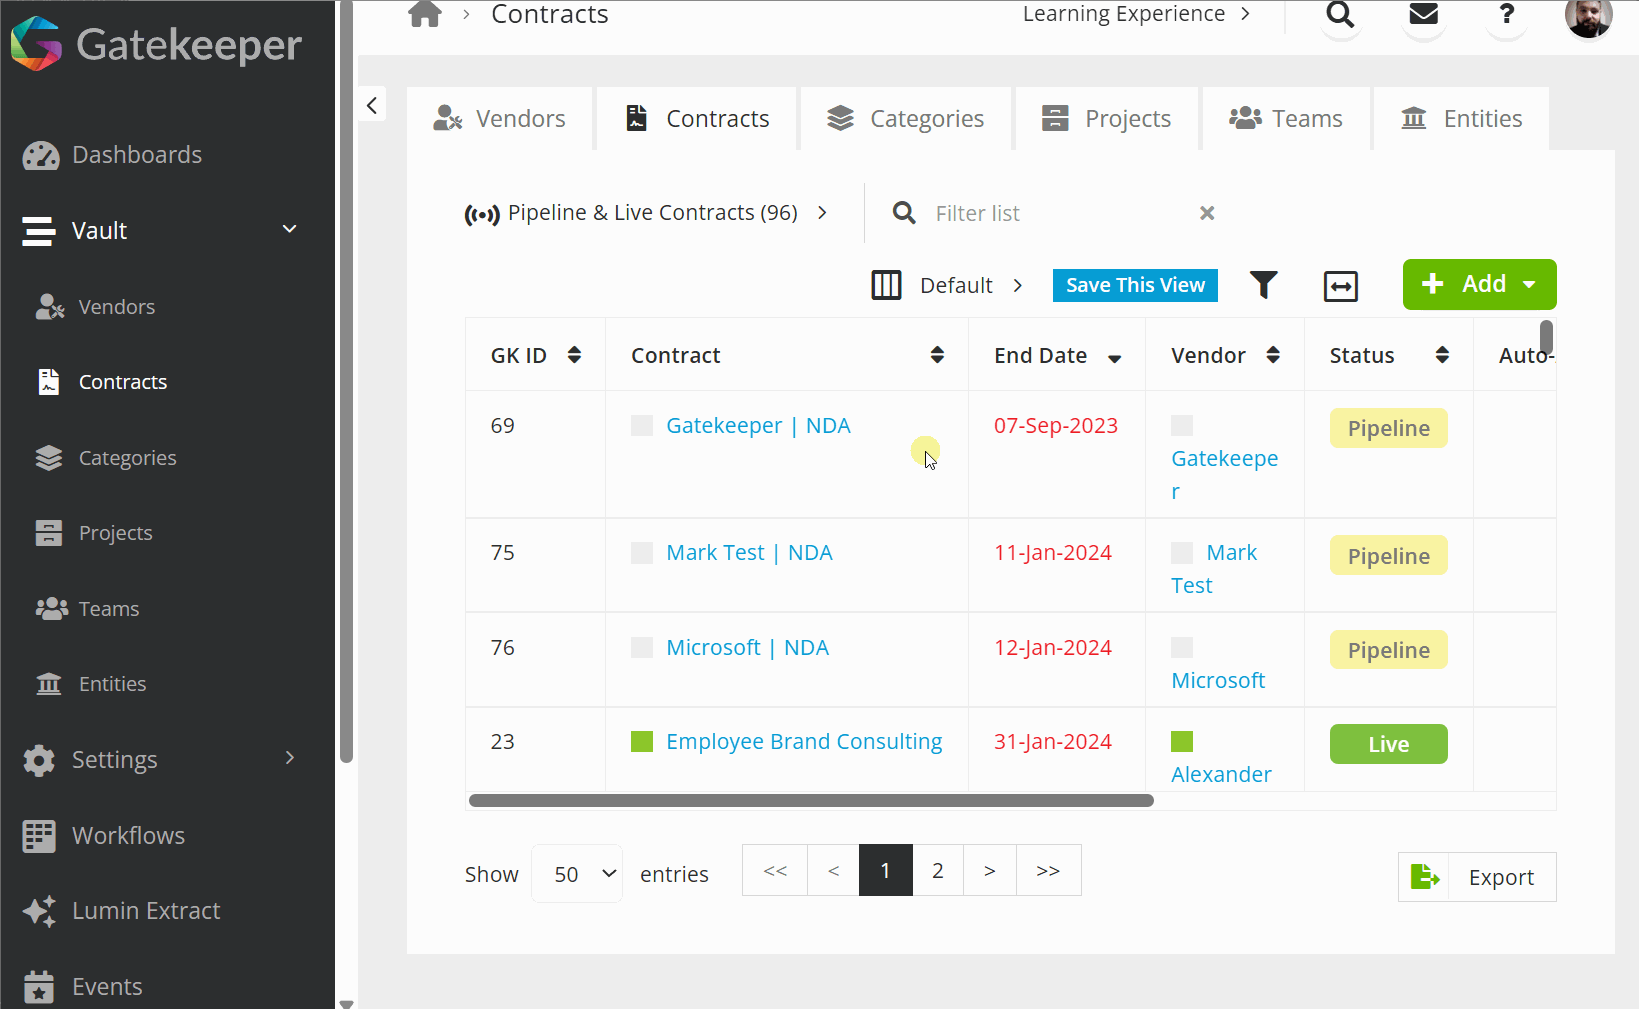Sort the Vendor column
1639x1009 pixels.
[1273, 355]
